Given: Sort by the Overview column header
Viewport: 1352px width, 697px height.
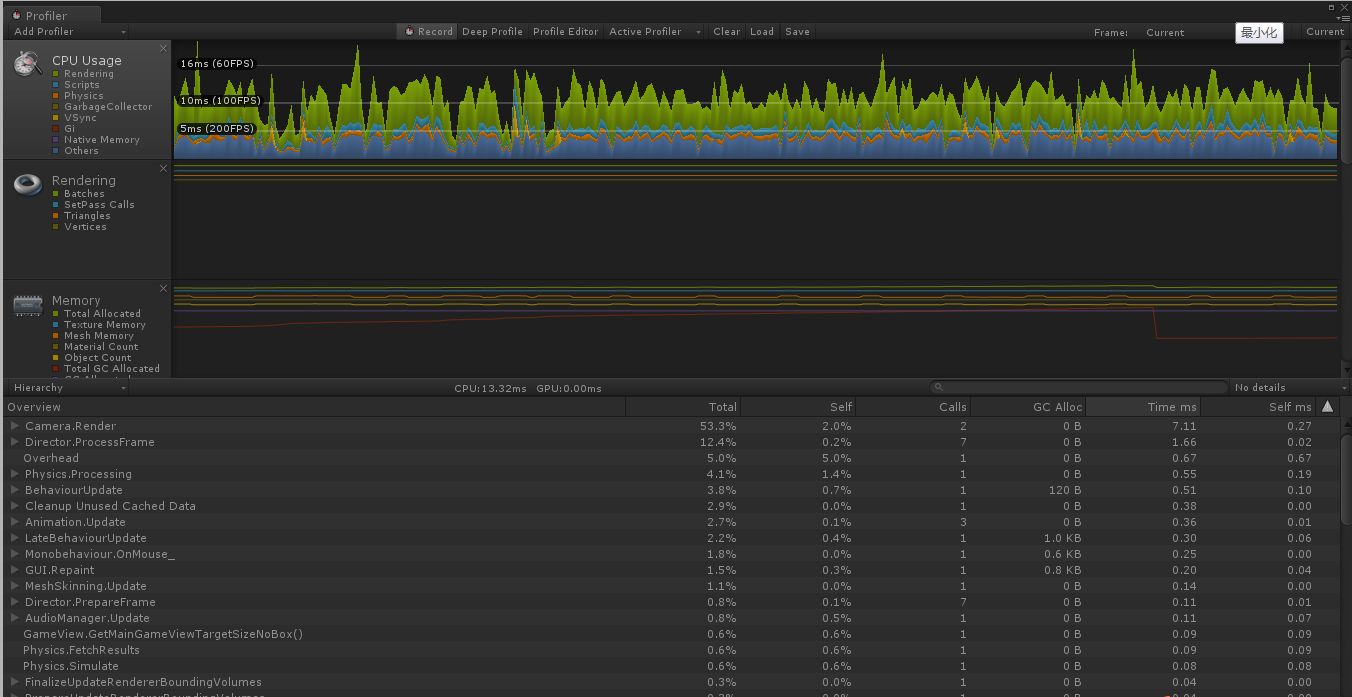Looking at the screenshot, I should pos(314,407).
